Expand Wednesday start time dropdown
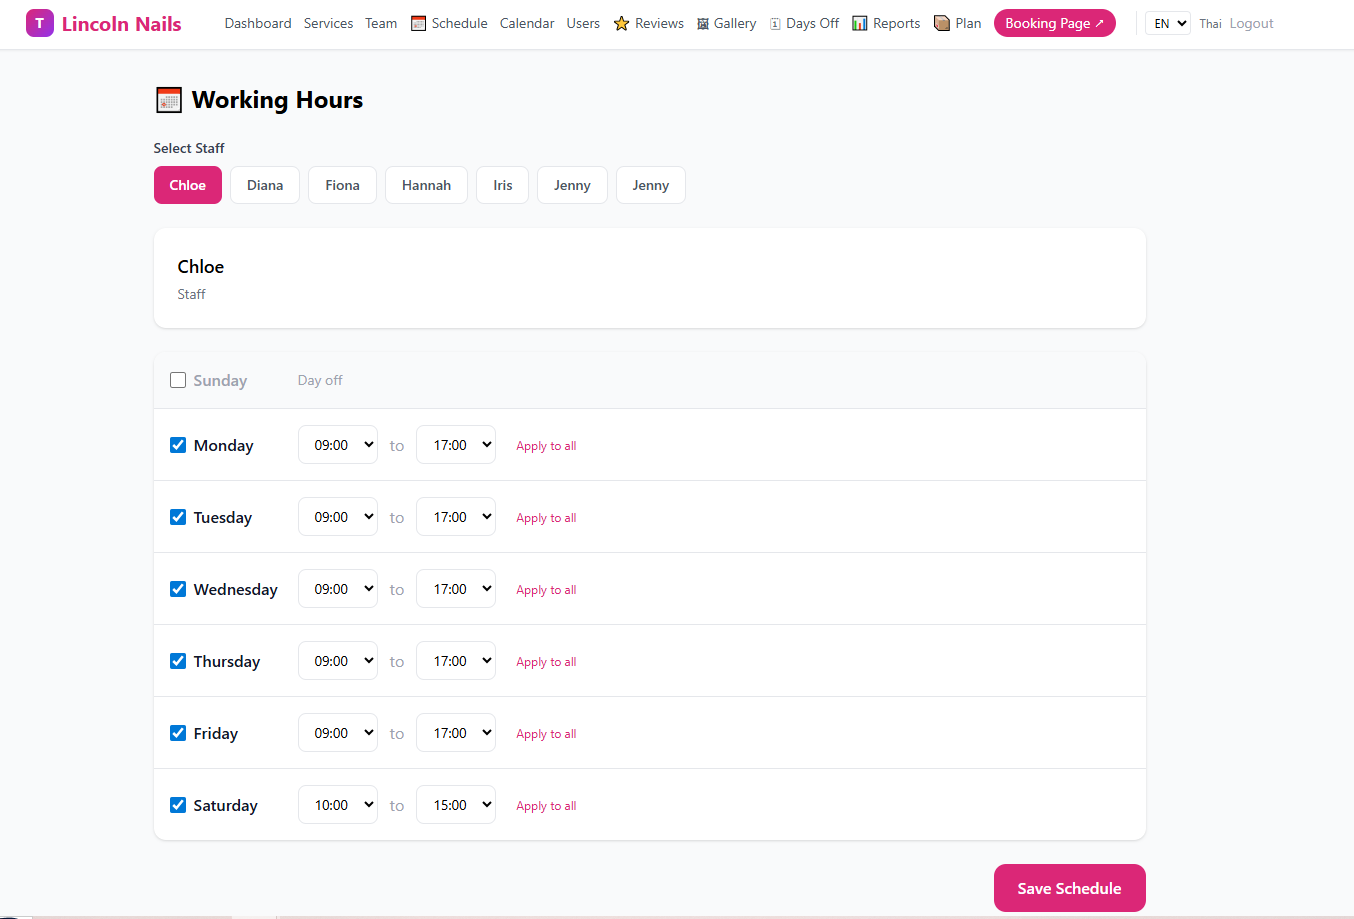 [338, 589]
